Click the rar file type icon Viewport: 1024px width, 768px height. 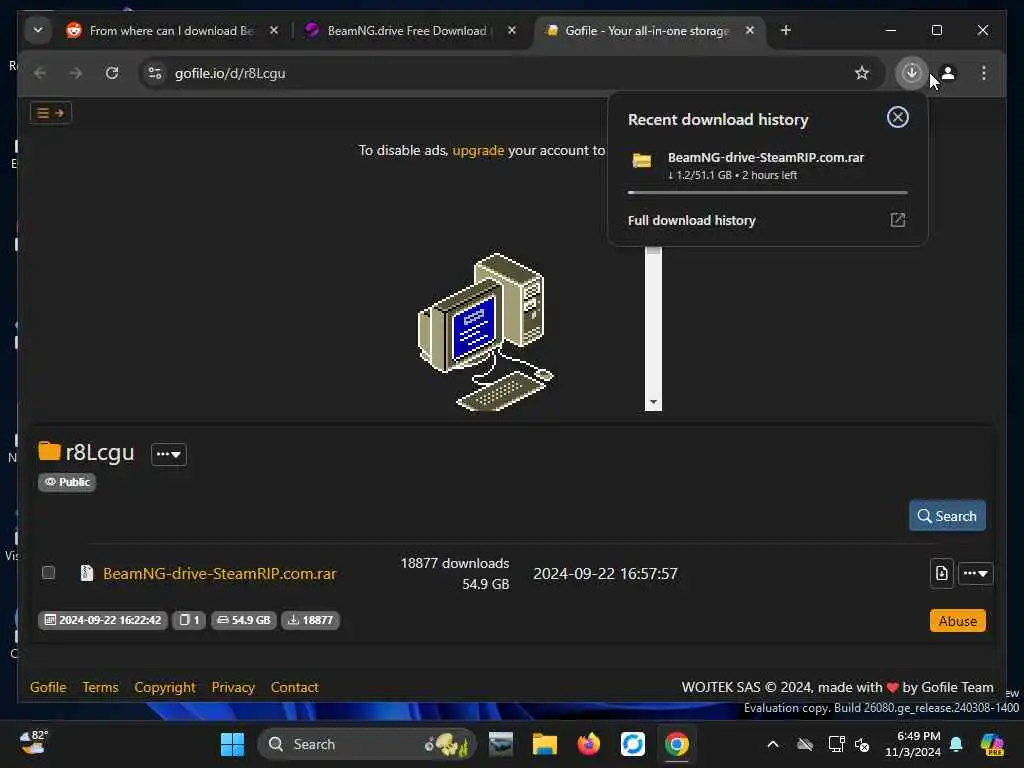pos(86,573)
